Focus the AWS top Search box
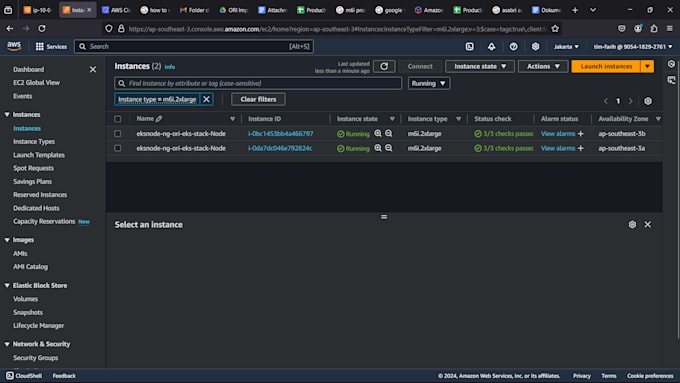Viewport: 680px width, 383px height. [x=194, y=46]
